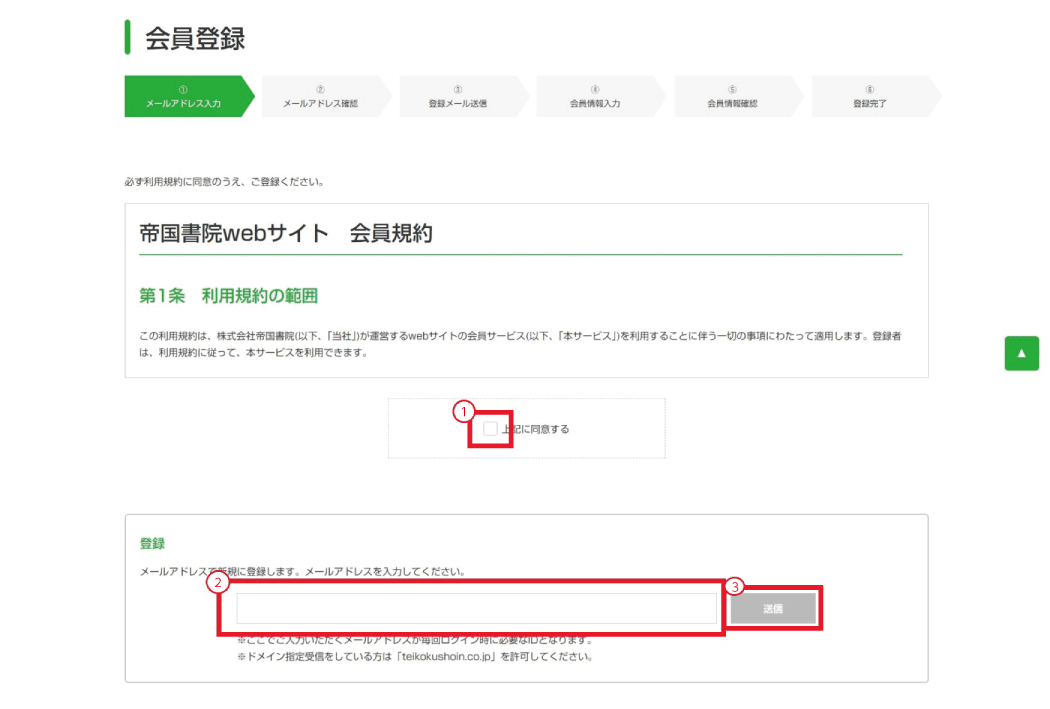This screenshot has width=1050, height=709.
Task: Click the green scroll-to-top arrow button
Action: [x=1021, y=353]
